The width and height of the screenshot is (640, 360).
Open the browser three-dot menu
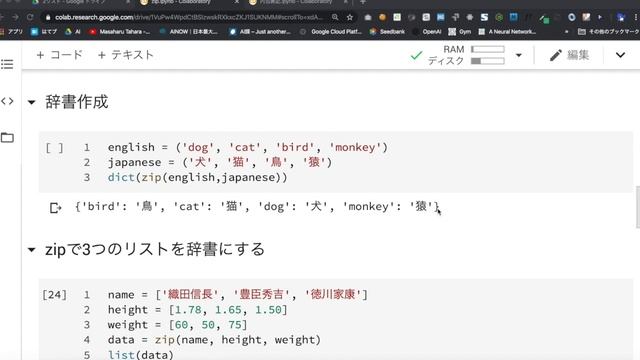636,17
